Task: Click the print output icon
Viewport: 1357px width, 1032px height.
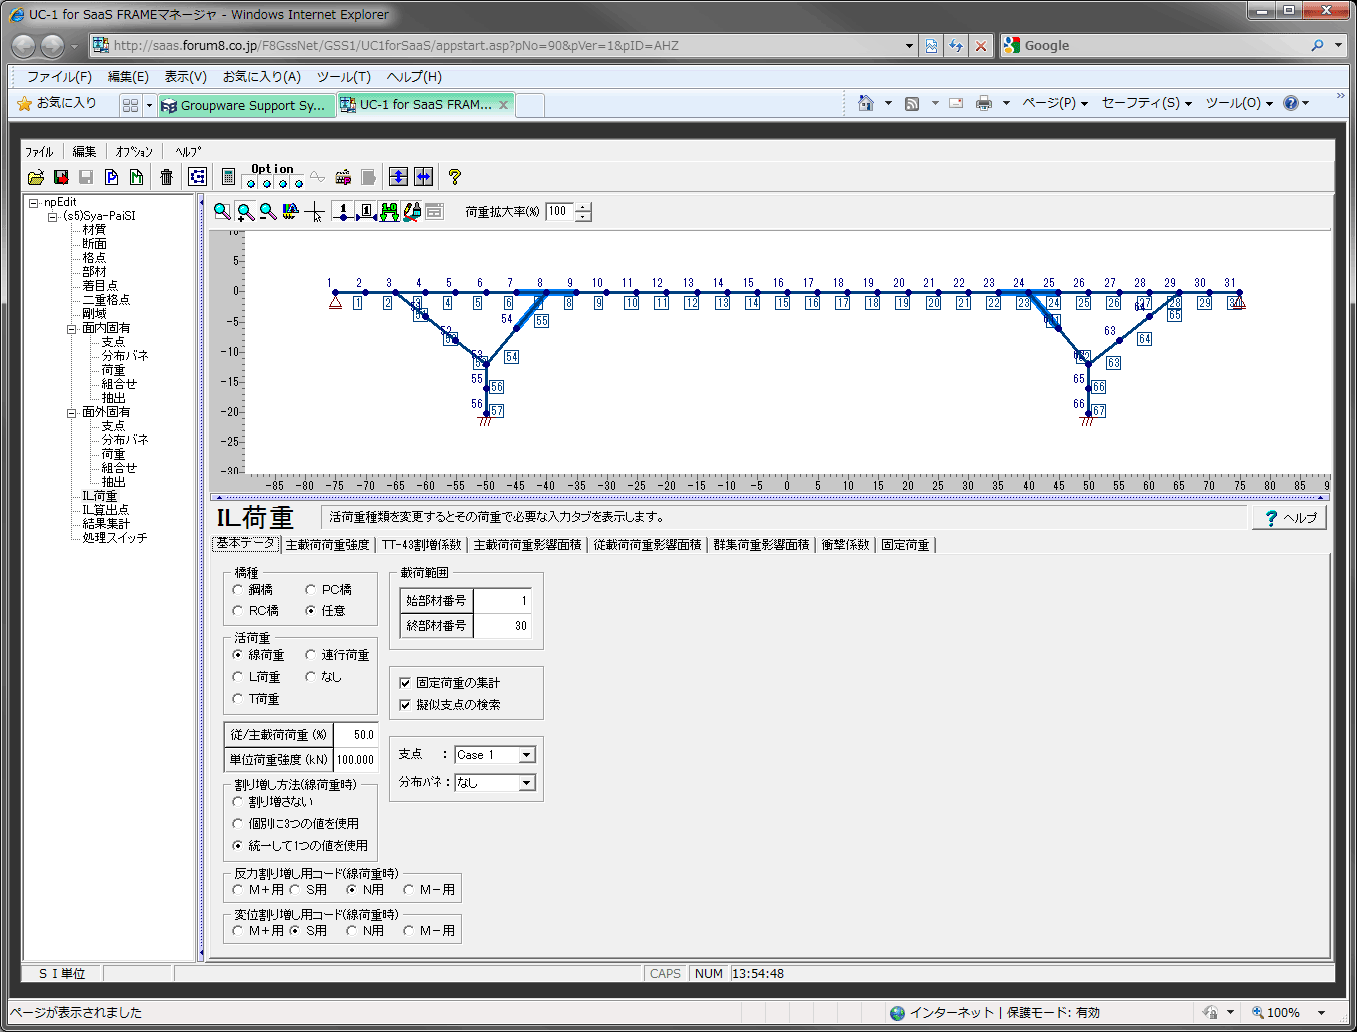Action: click(343, 177)
